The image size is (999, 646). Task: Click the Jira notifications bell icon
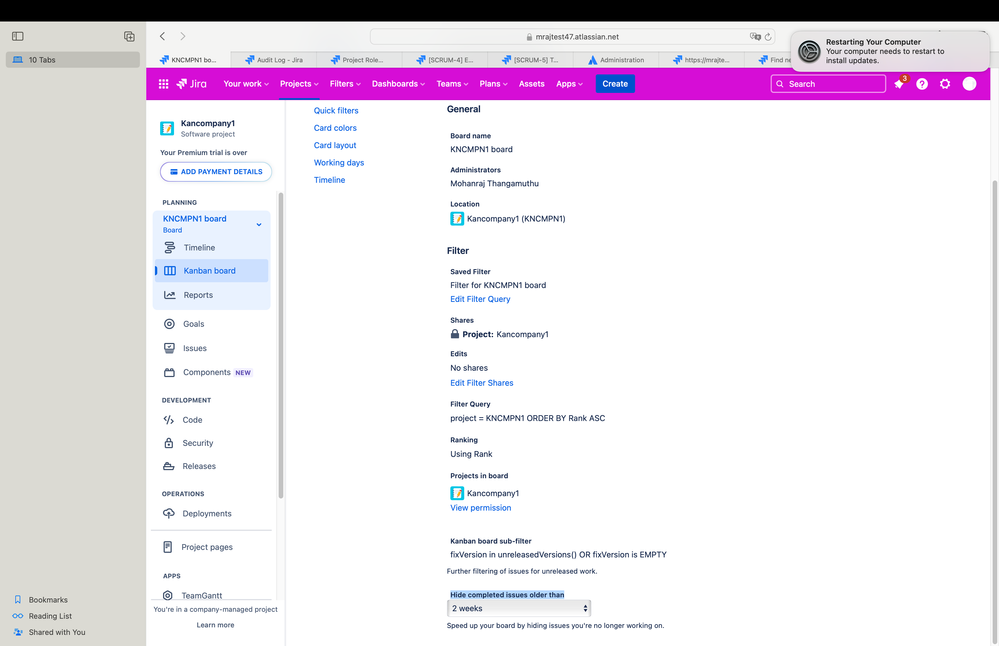pos(899,84)
